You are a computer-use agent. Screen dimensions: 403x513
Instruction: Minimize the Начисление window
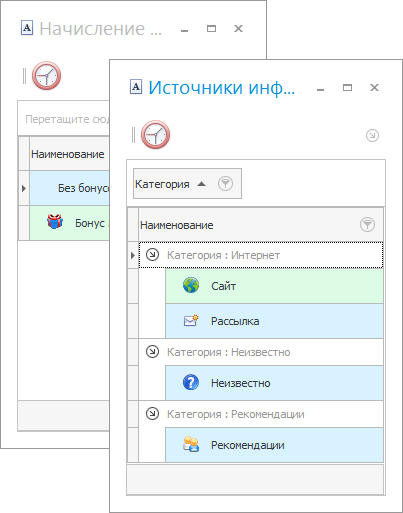point(184,30)
